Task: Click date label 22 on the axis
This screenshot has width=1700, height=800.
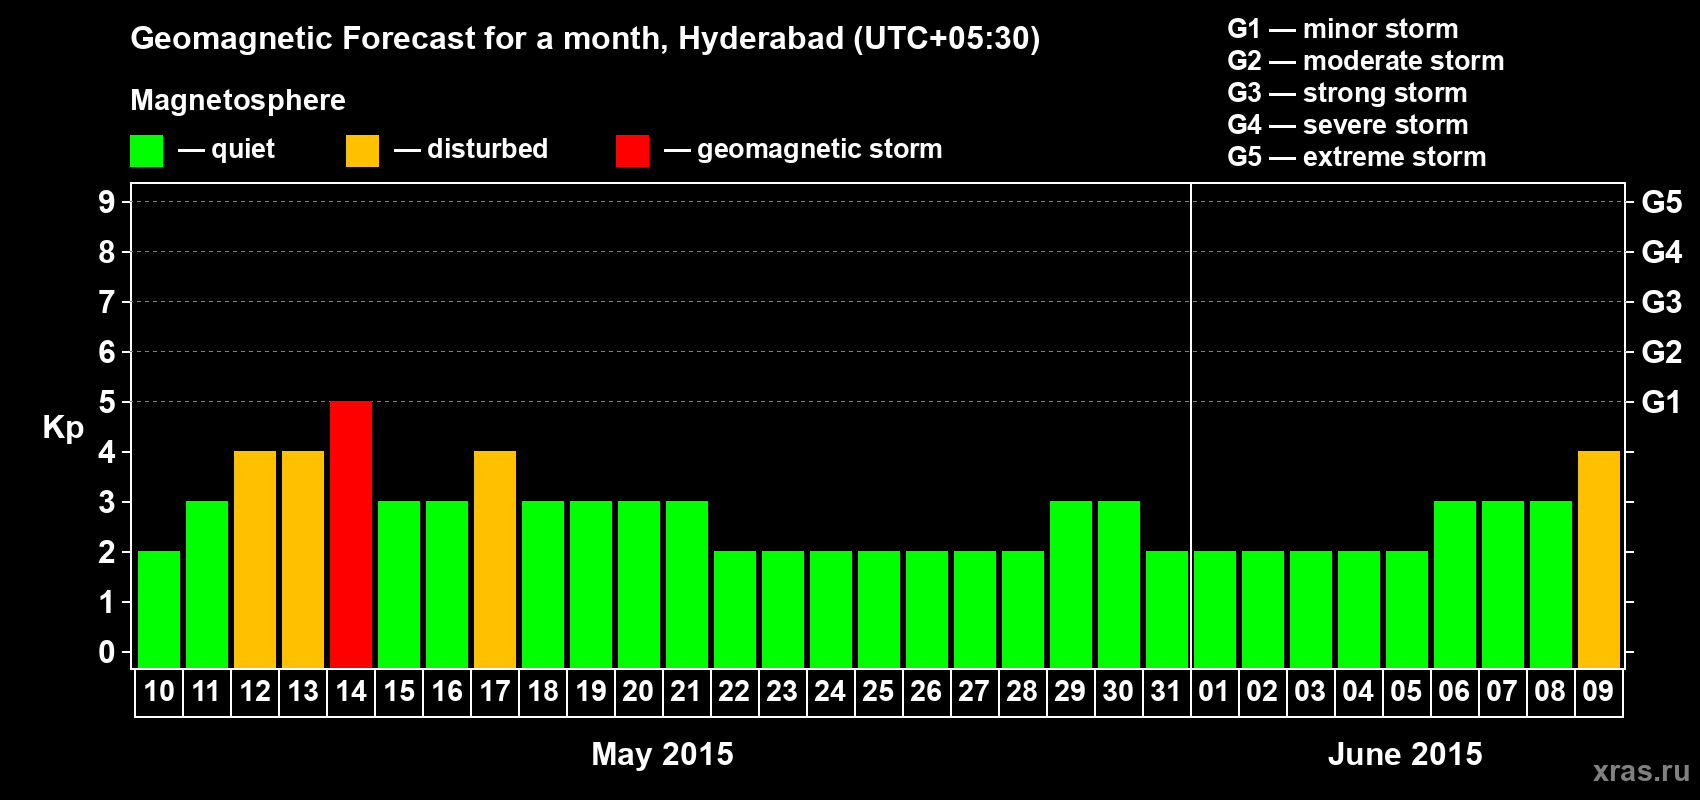Action: (x=735, y=692)
